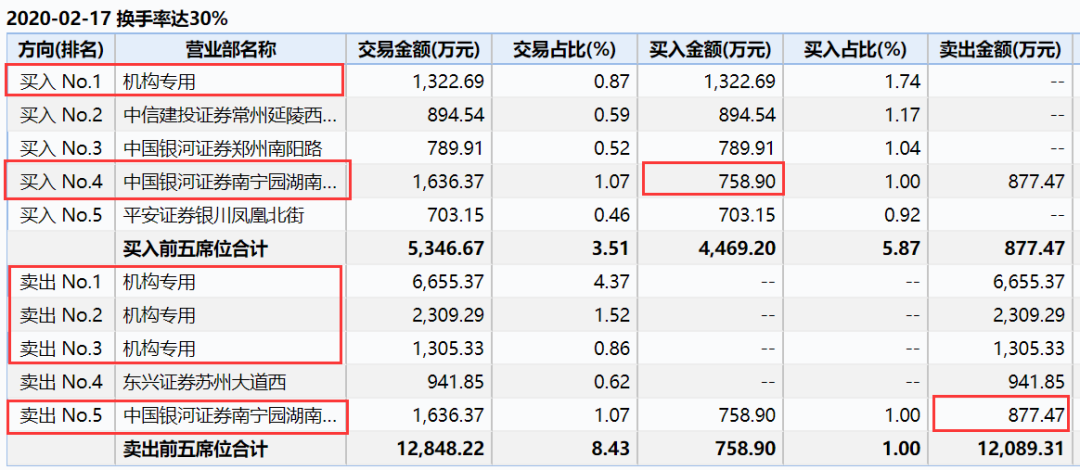Image resolution: width=1080 pixels, height=470 pixels.
Task: Select buy share value 0.92
Action: click(904, 216)
